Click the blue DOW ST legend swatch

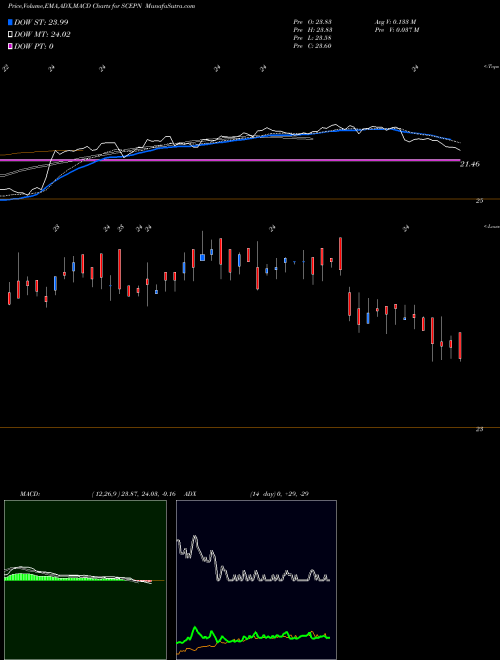tap(10, 22)
